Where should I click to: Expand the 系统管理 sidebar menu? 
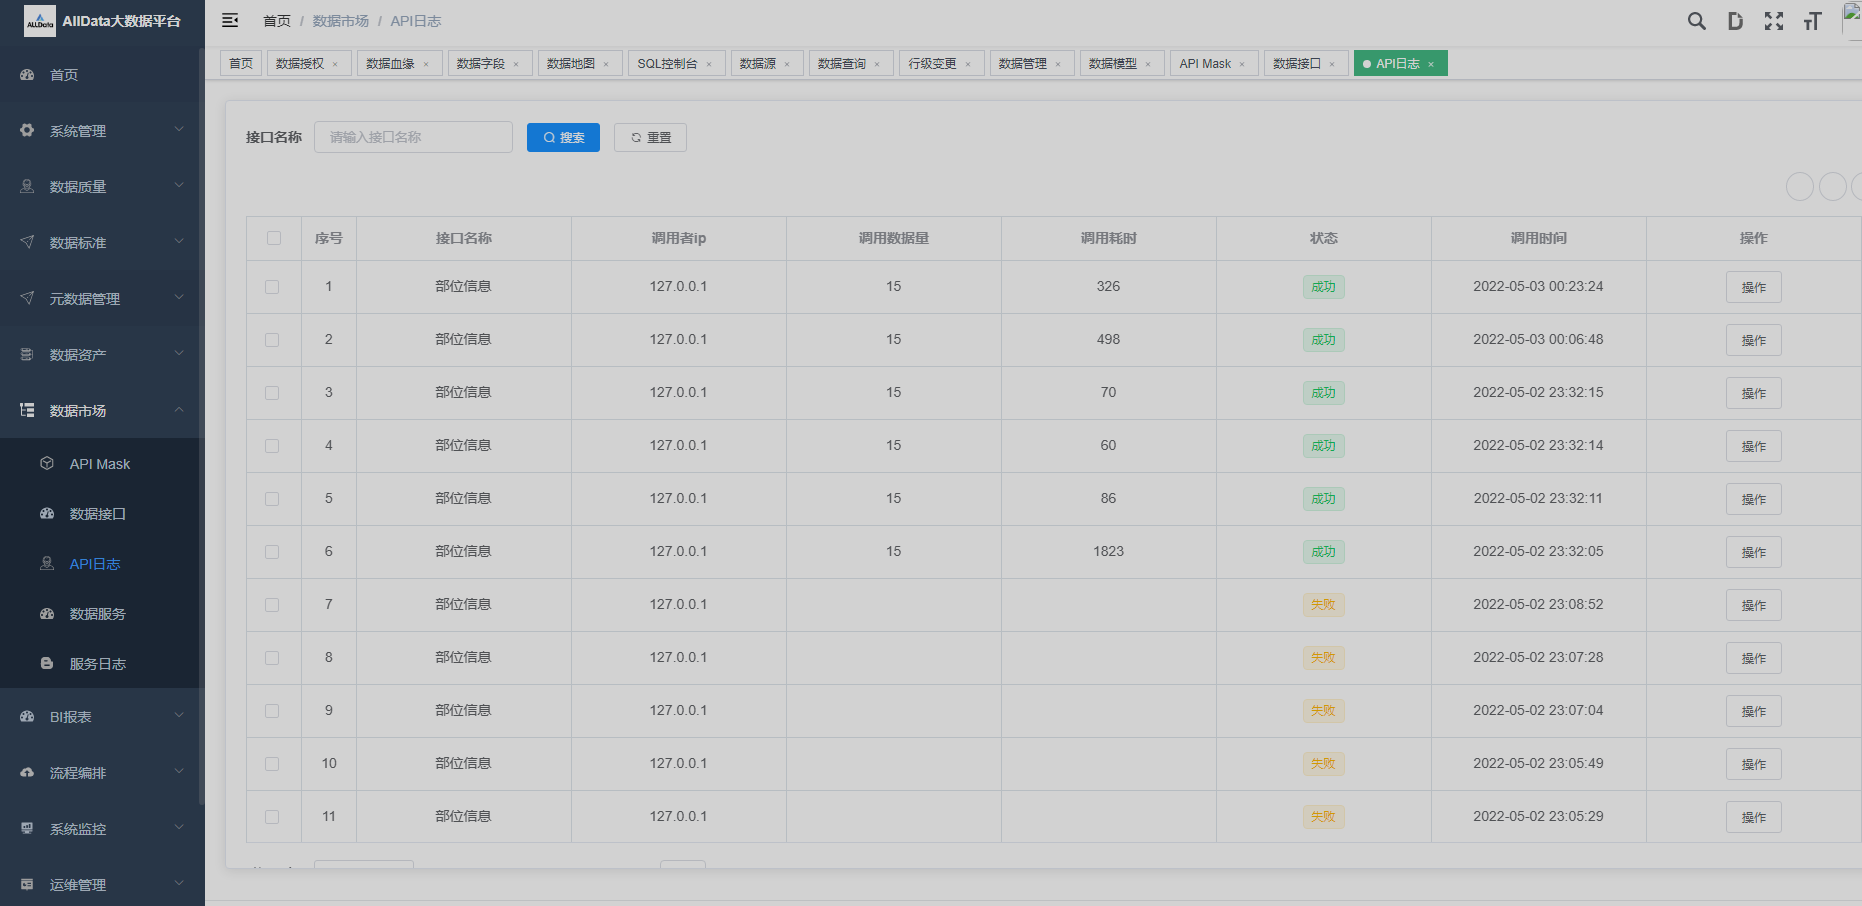click(x=100, y=131)
